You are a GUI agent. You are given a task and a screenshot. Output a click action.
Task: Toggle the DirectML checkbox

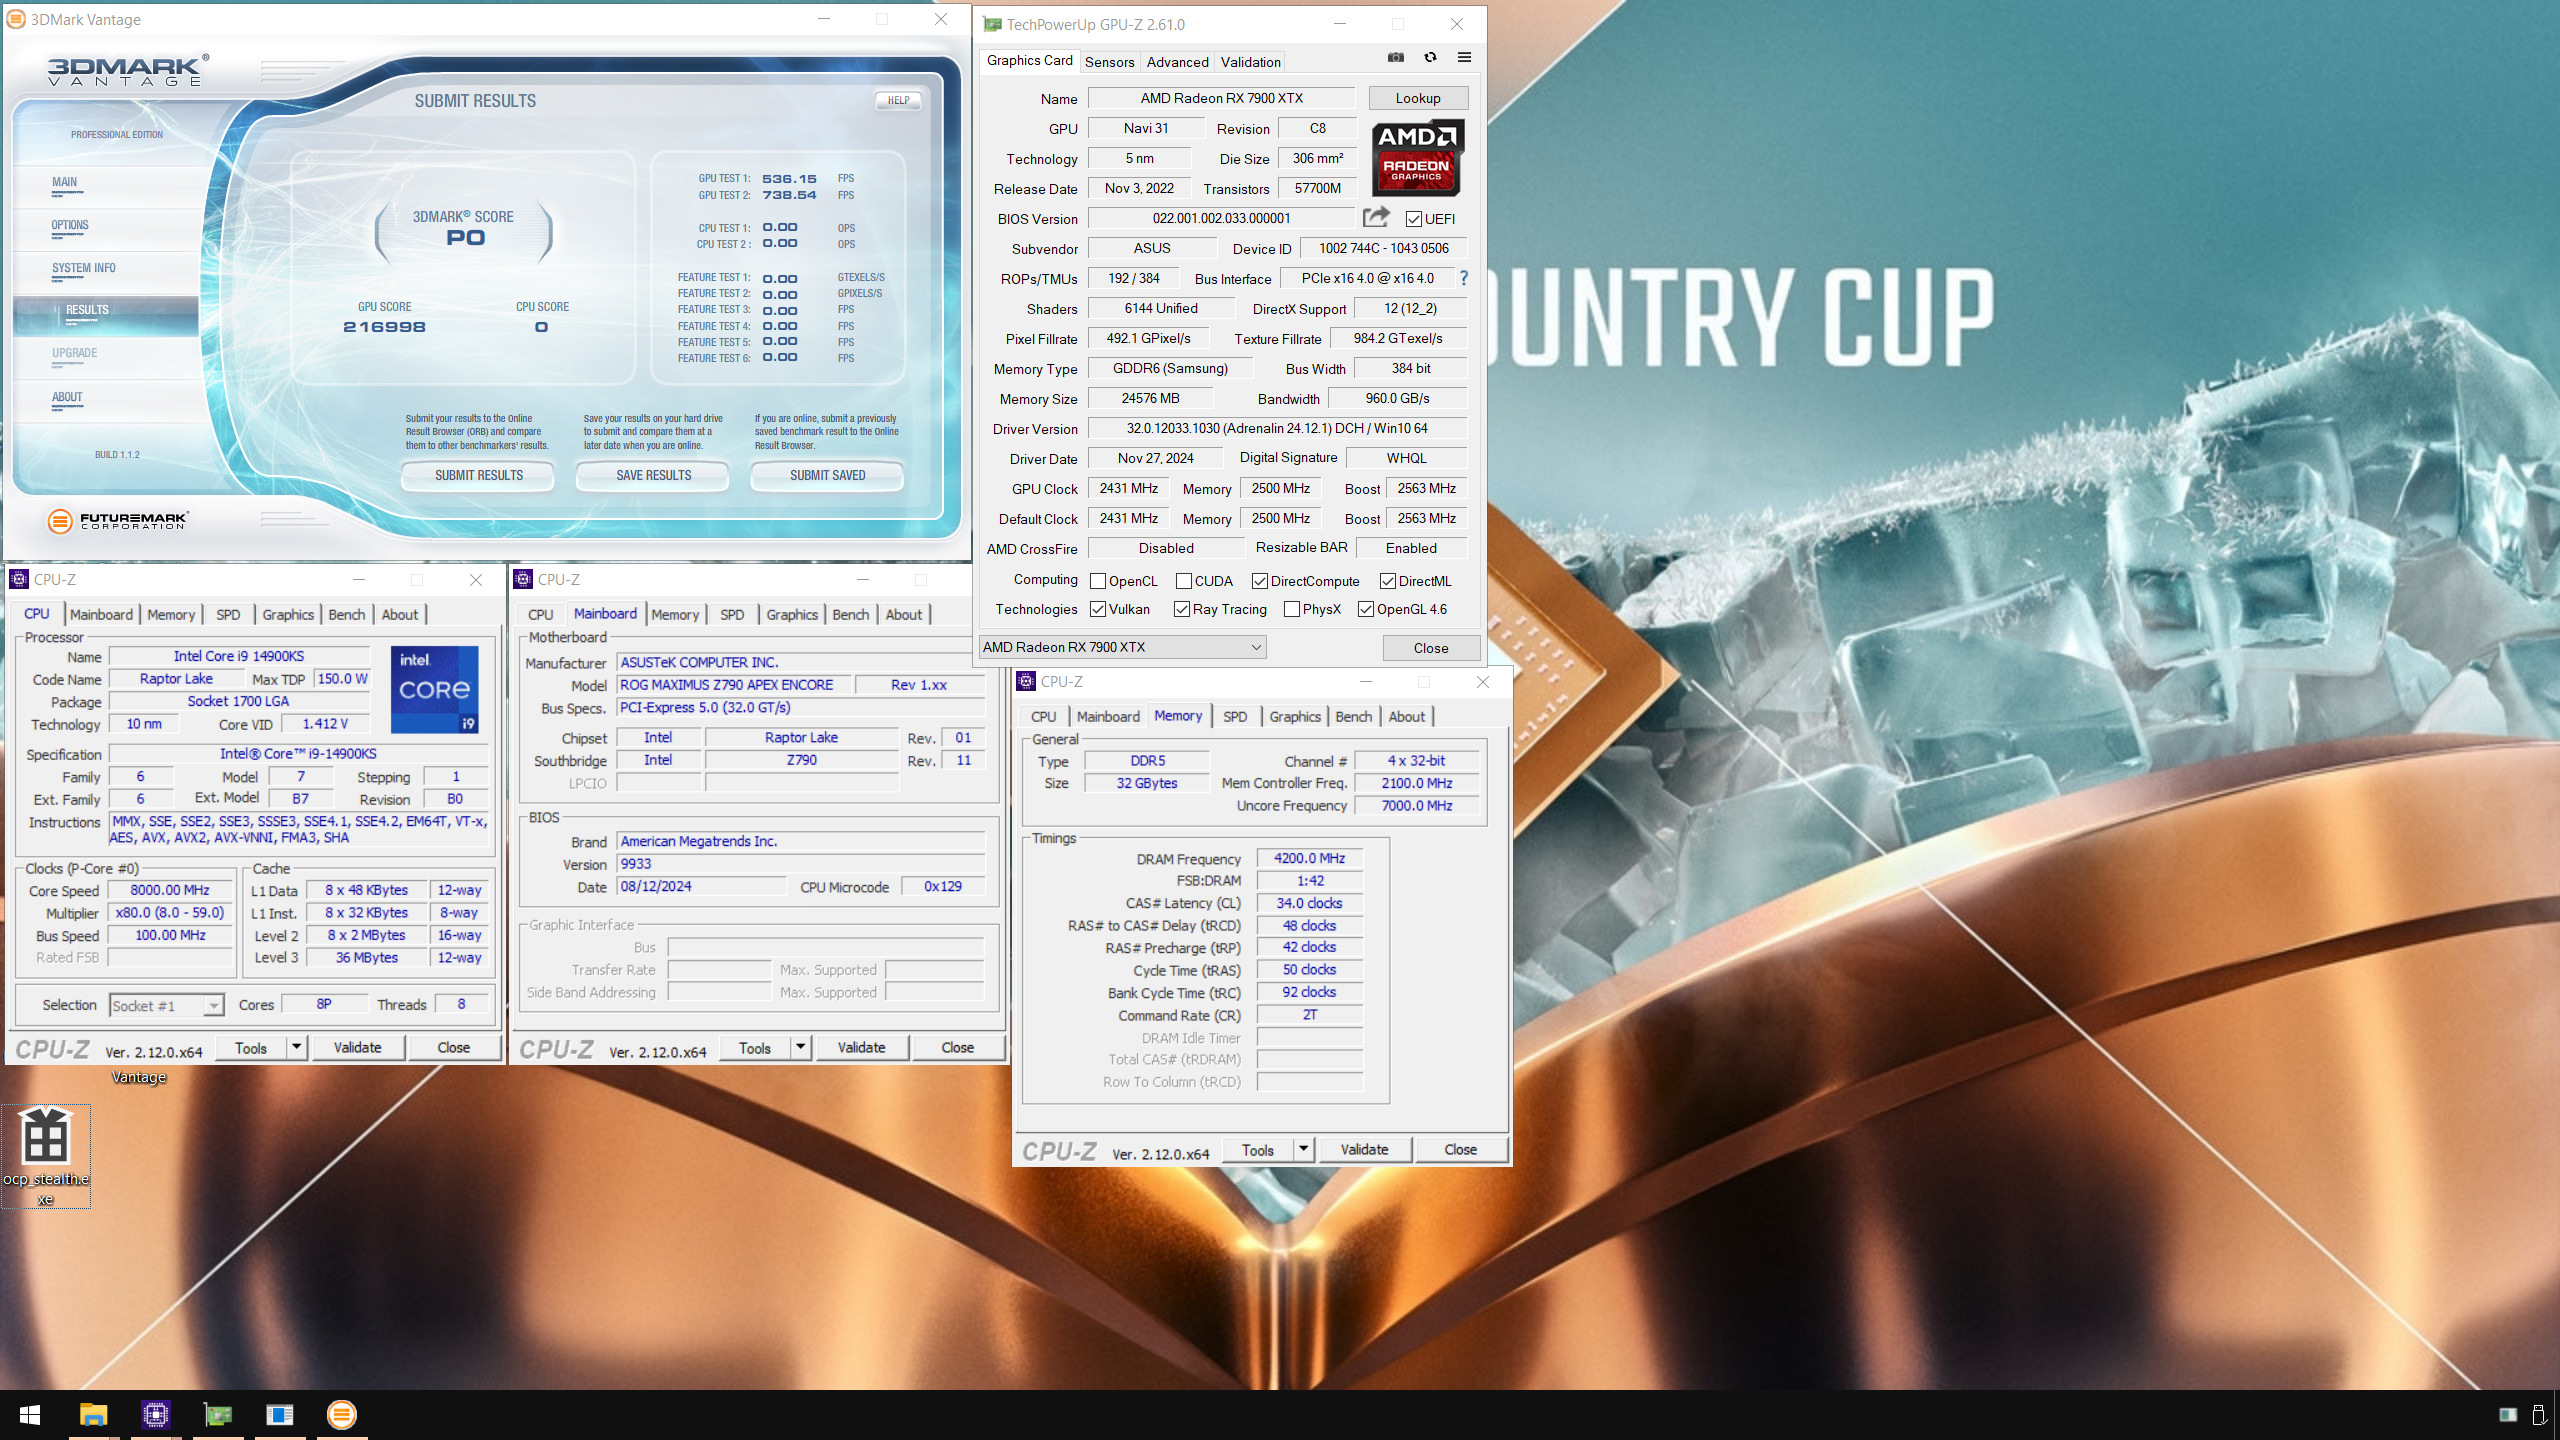pyautogui.click(x=1387, y=581)
